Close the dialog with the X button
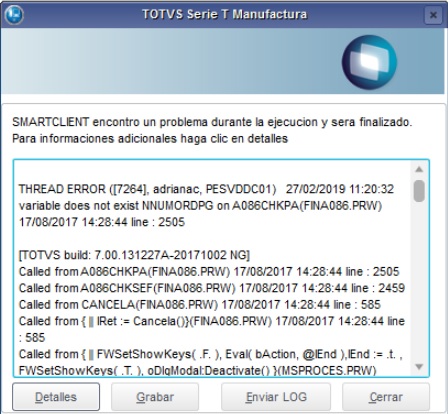This screenshot has height=414, width=448. tap(433, 15)
